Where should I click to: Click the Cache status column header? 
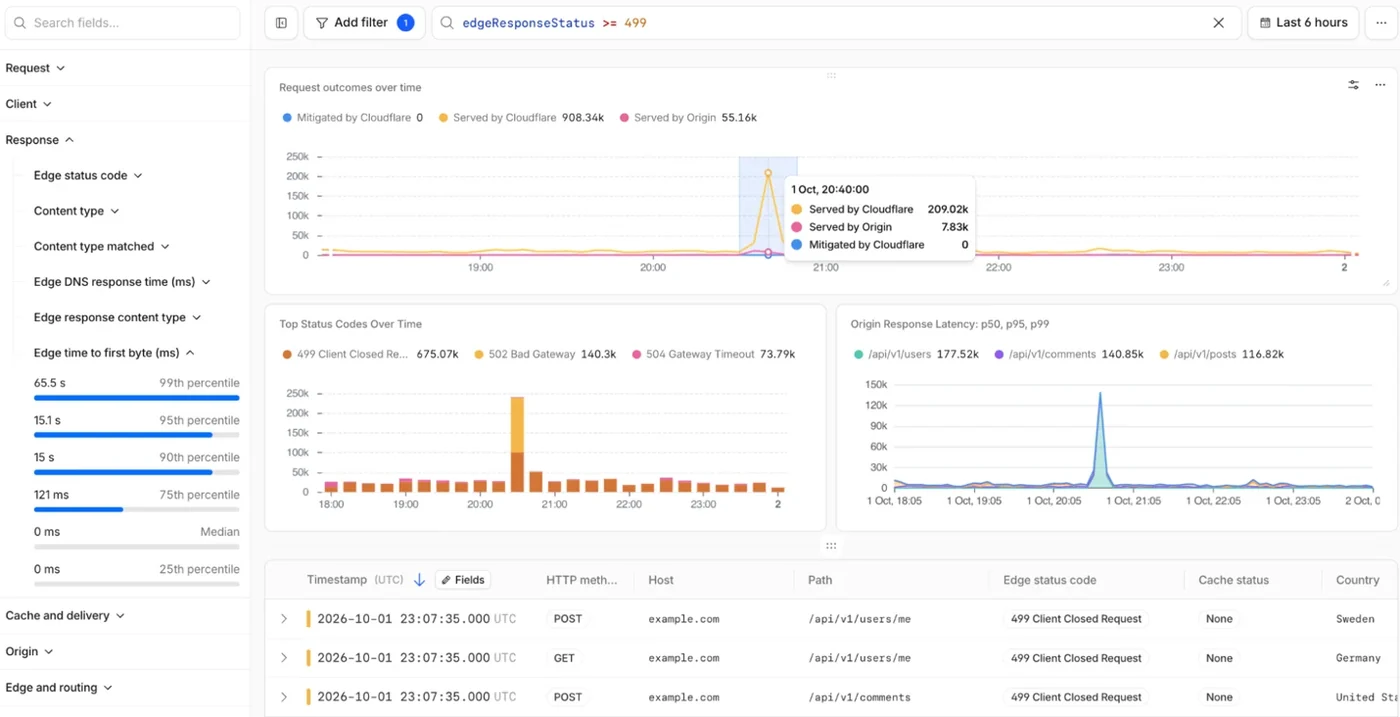click(1234, 580)
